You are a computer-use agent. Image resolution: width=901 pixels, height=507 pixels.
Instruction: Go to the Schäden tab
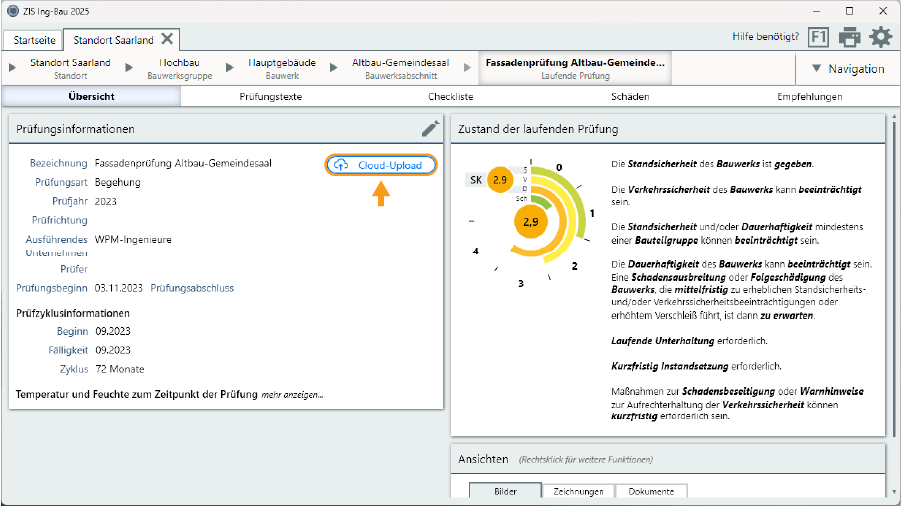630,97
